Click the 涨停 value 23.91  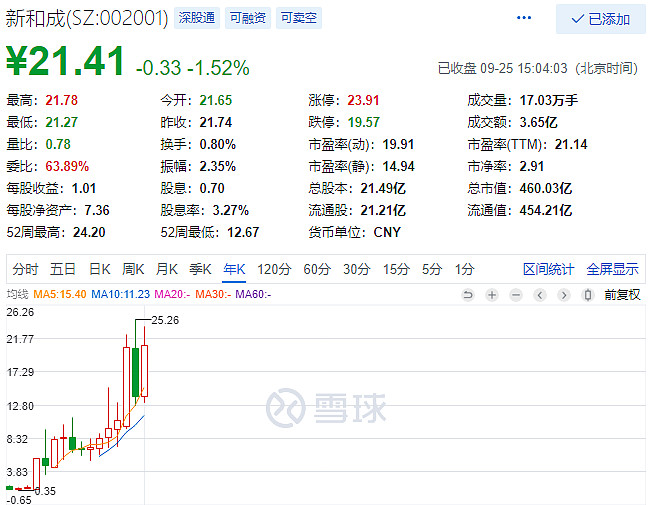click(363, 100)
